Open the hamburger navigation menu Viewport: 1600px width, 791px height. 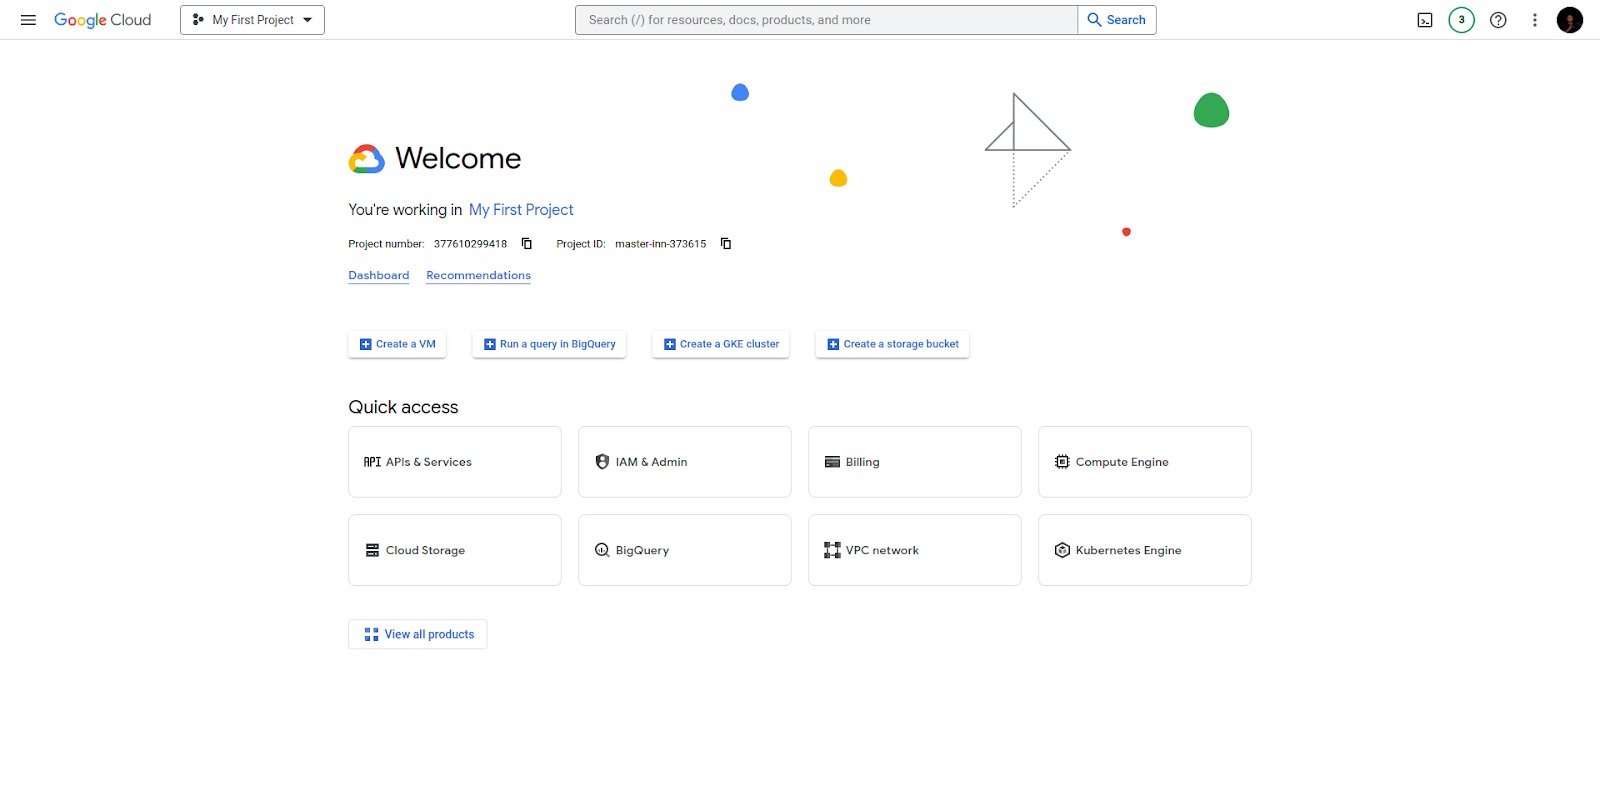click(28, 20)
